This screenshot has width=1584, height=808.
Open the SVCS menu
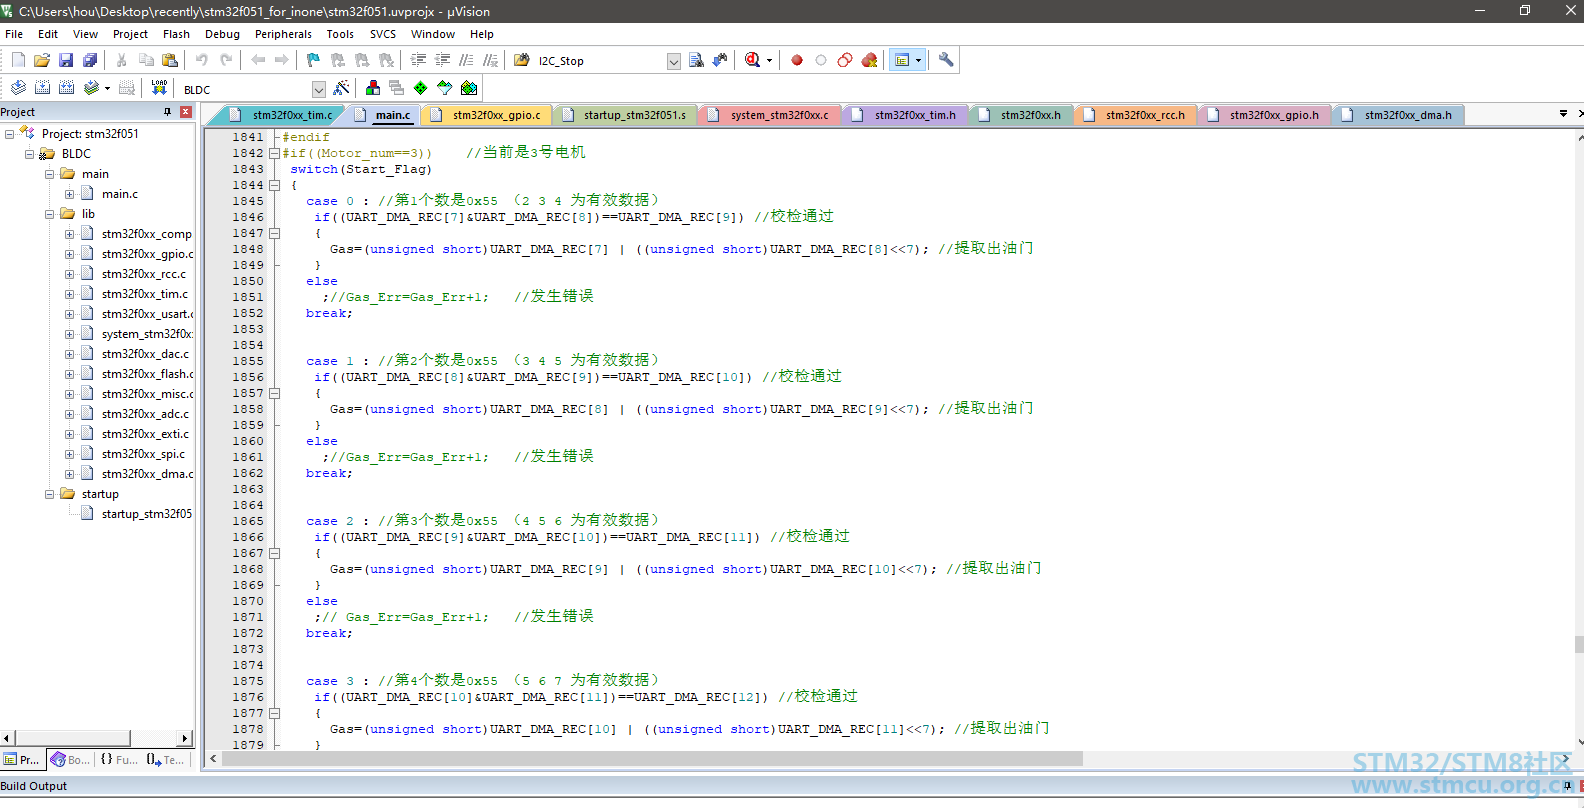coord(383,34)
